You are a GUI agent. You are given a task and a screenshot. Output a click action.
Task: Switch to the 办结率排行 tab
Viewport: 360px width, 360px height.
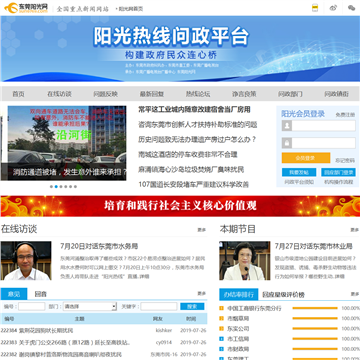[x=239, y=294]
